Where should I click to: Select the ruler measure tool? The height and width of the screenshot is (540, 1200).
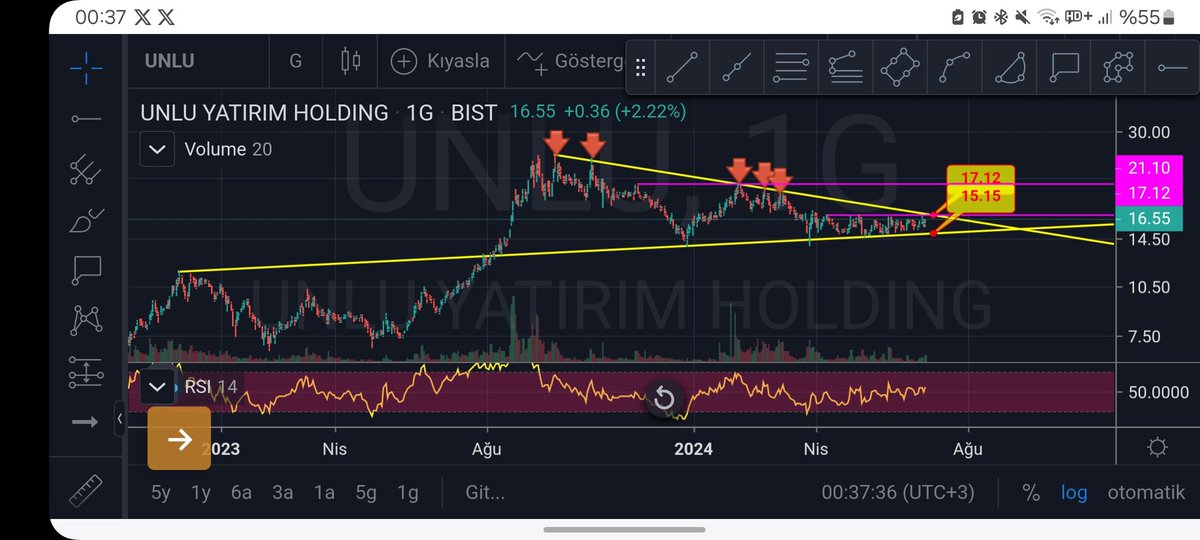(x=86, y=492)
